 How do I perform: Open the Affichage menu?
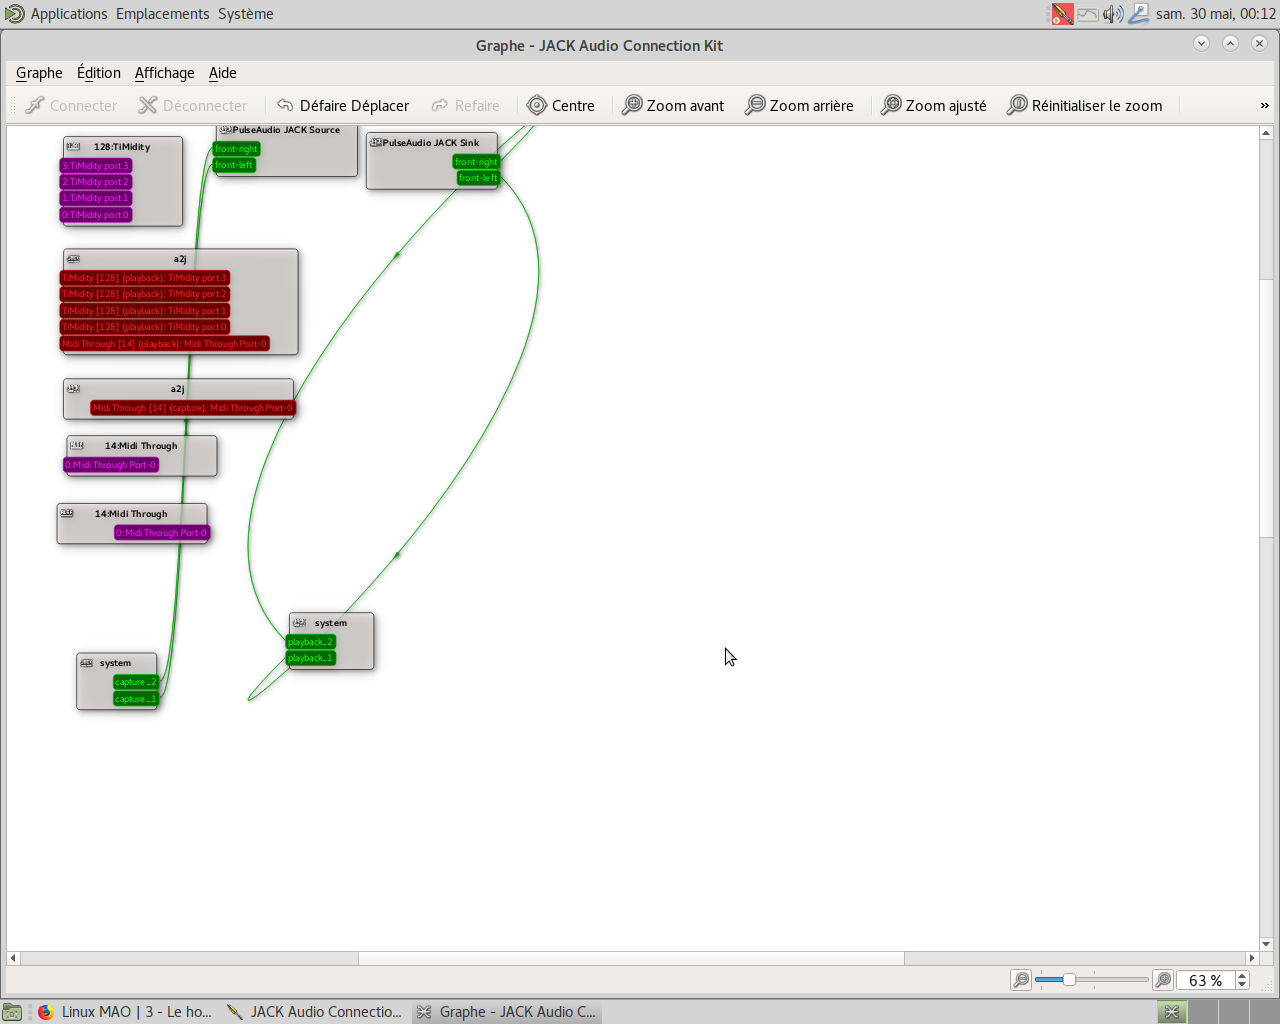tap(165, 73)
